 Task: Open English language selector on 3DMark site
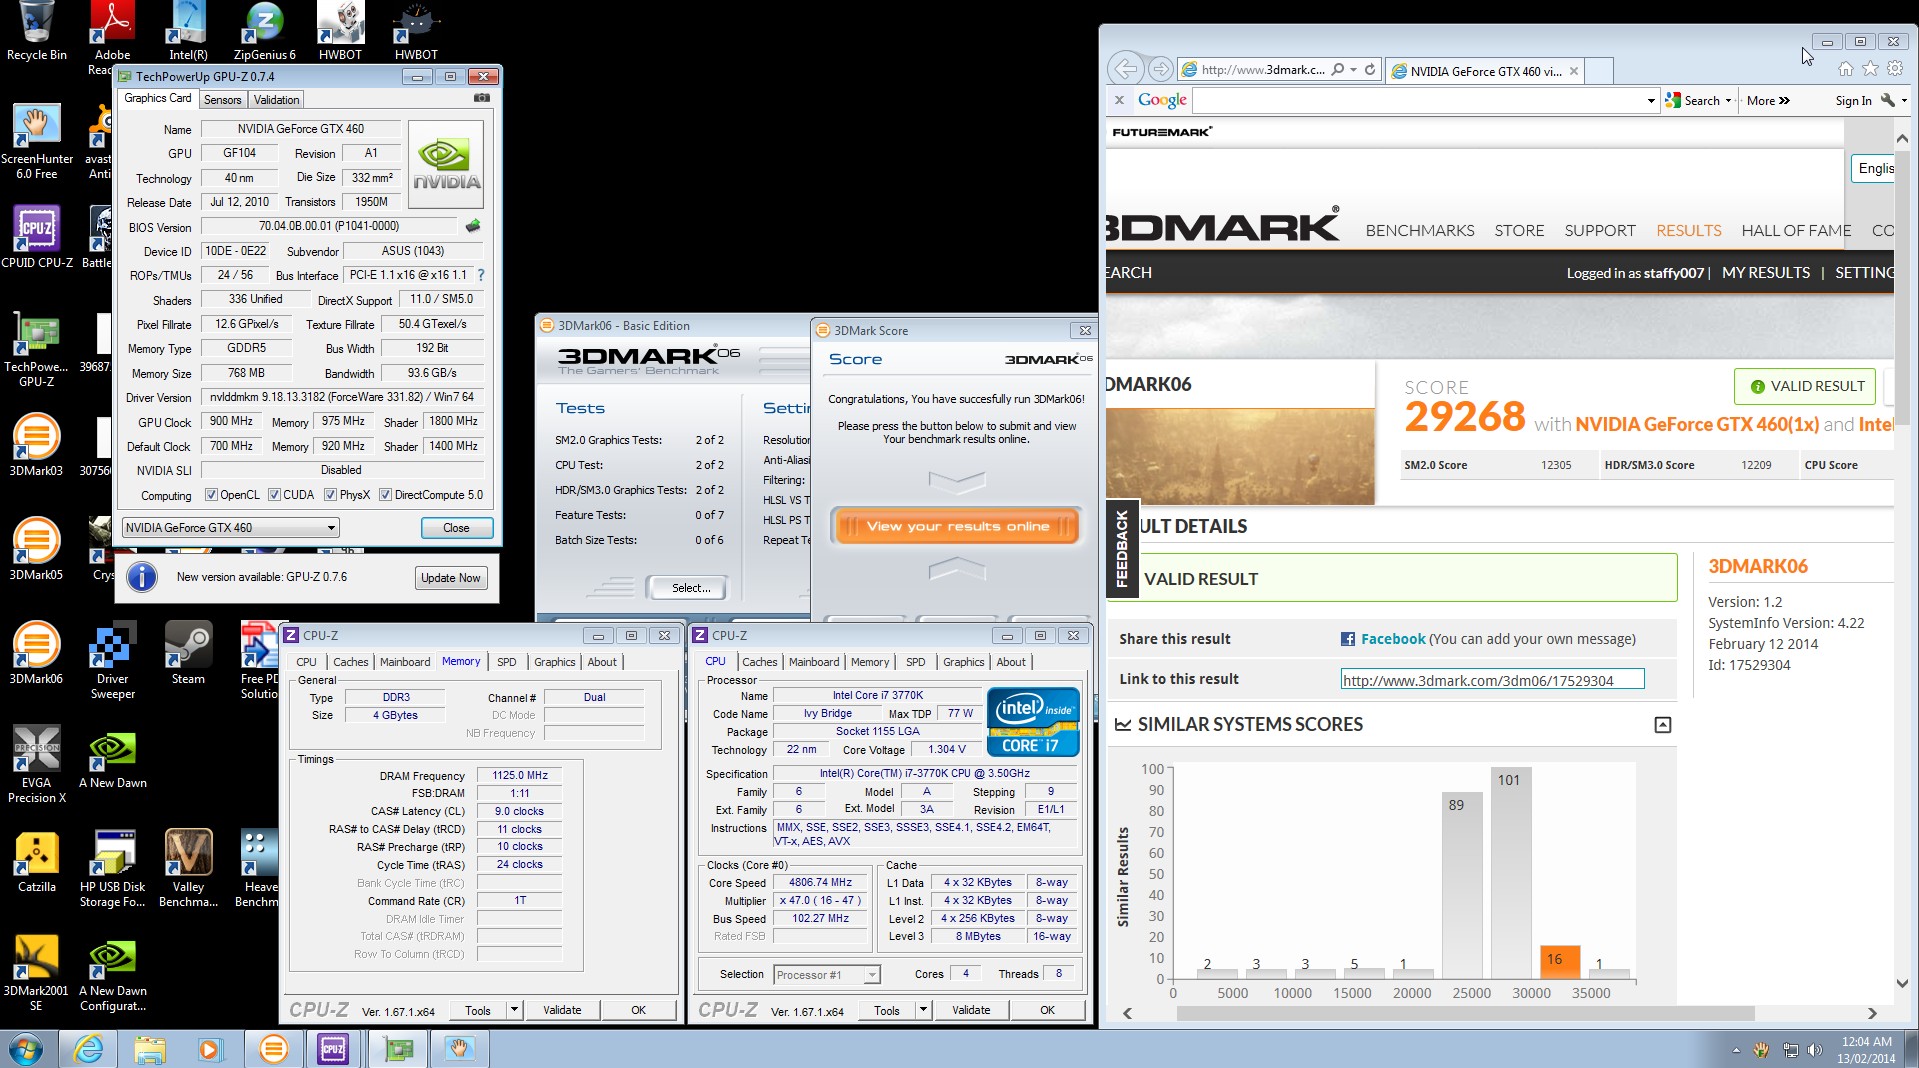point(1873,168)
